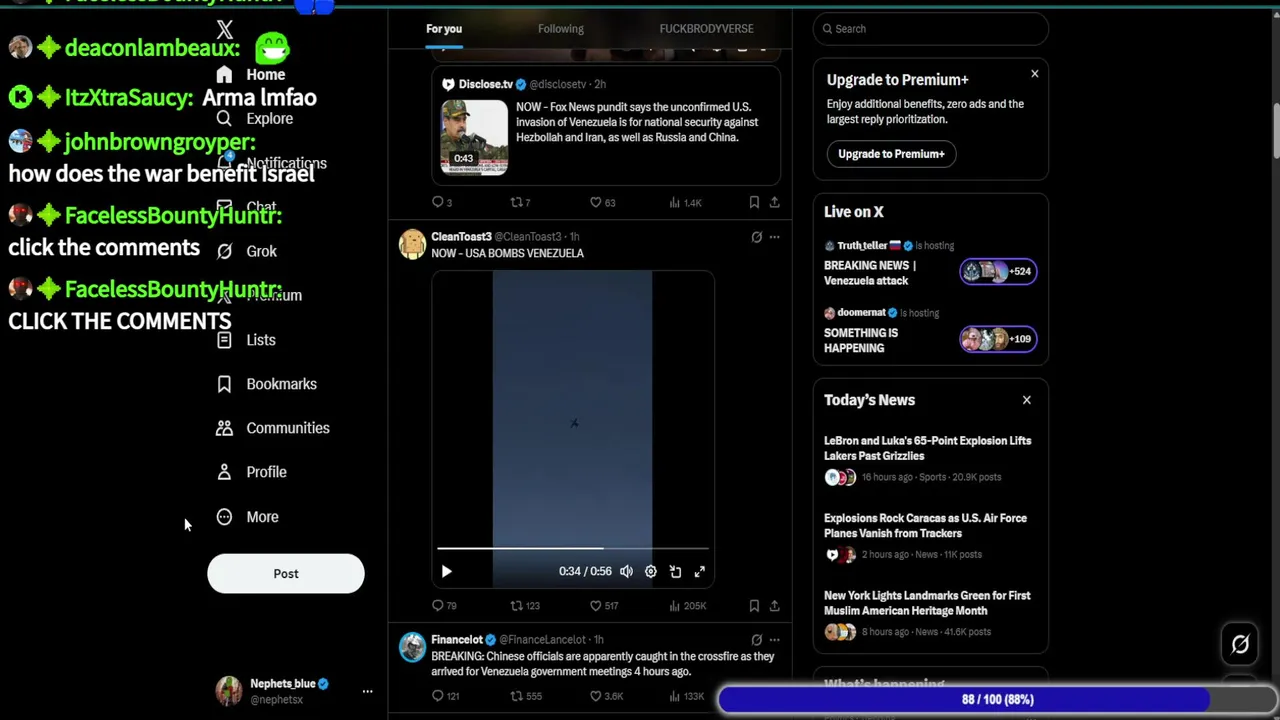Open Explore in the sidebar

click(x=255, y=118)
